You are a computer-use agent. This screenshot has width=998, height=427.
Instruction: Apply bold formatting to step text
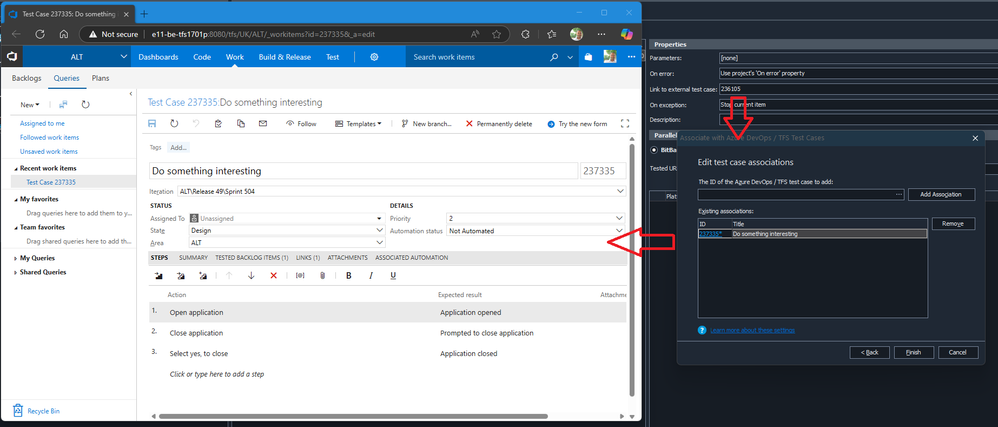(349, 276)
